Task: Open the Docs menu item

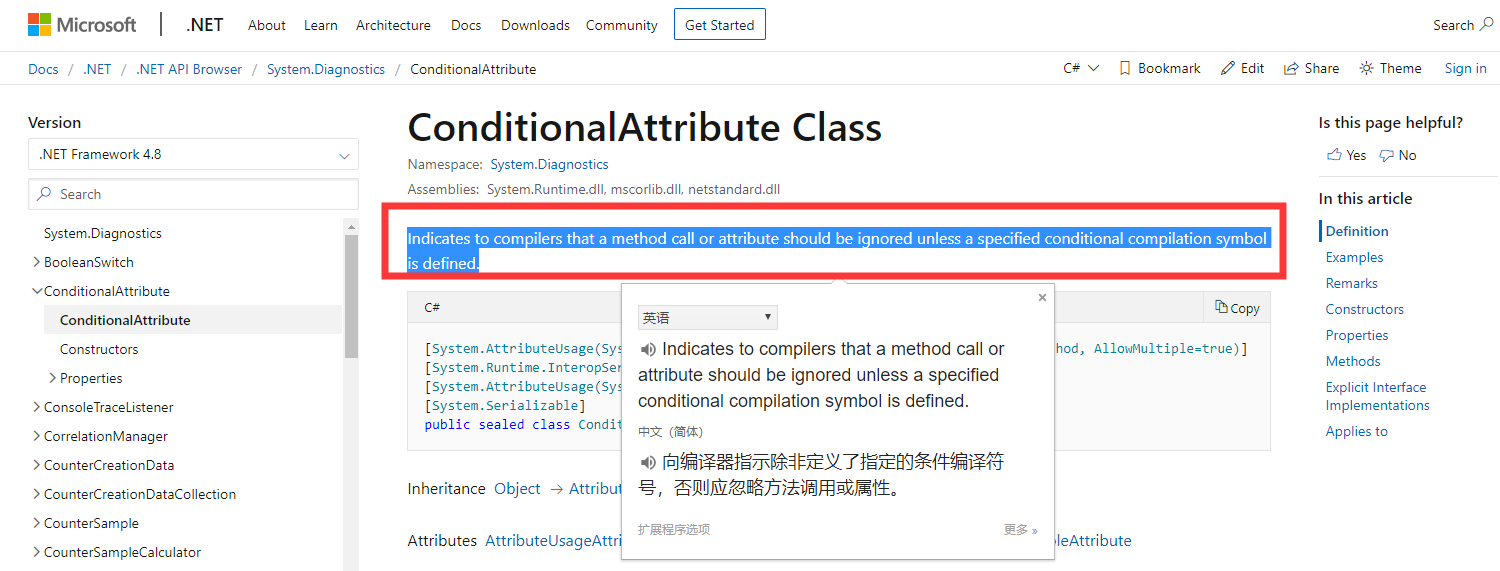Action: click(466, 25)
